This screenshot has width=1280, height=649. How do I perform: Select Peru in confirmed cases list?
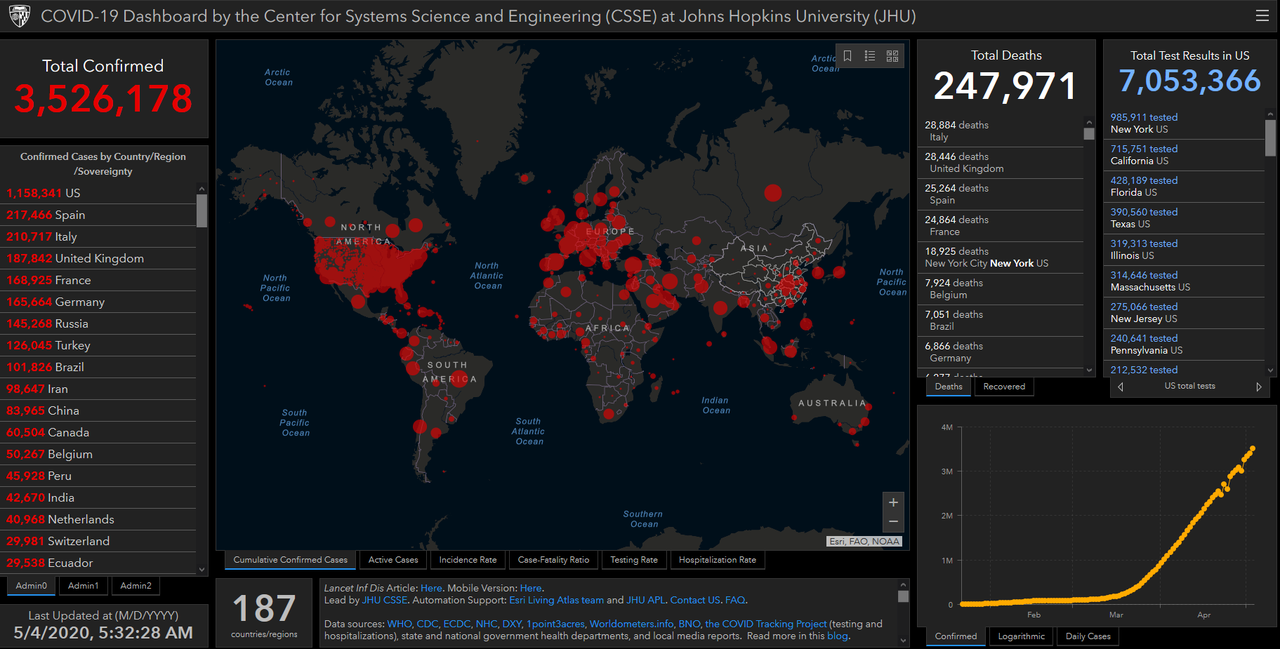pos(98,476)
